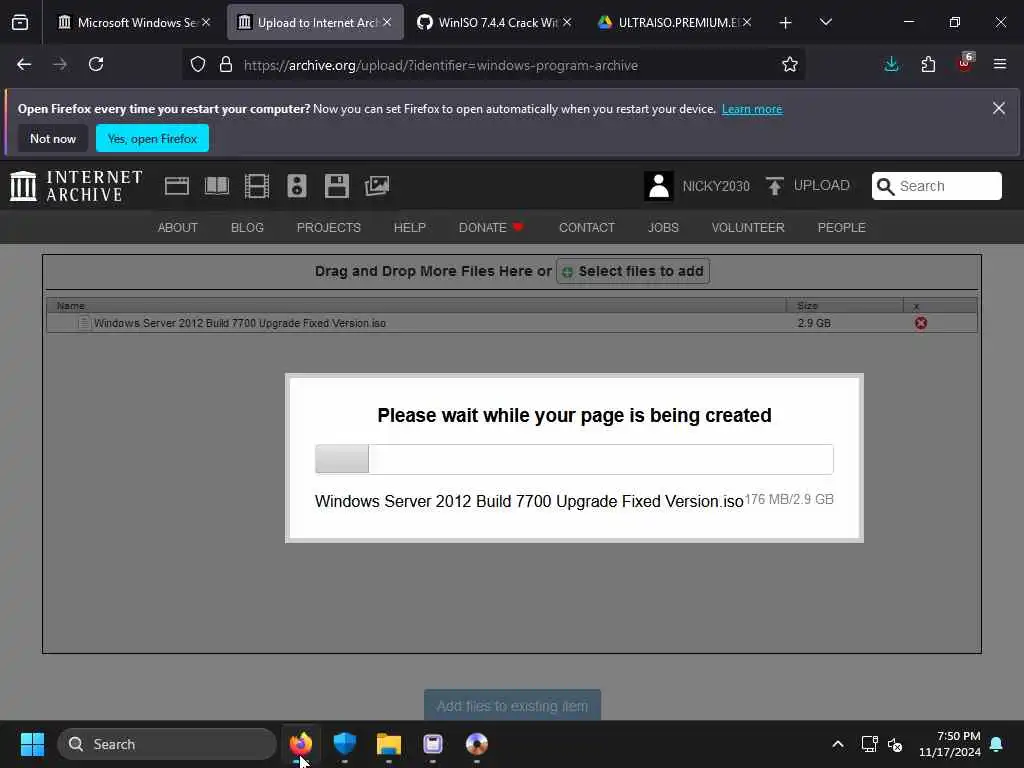Open the DONATE menu item

click(491, 227)
